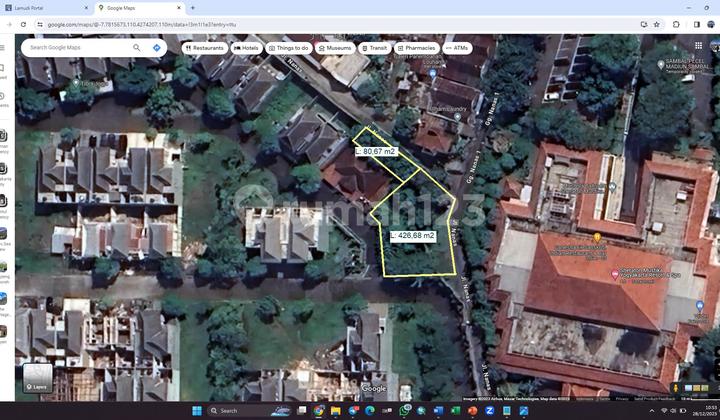Image resolution: width=720 pixels, height=420 pixels.
Task: Click the Wi-Fi icon in system tray
Action: (x=664, y=410)
